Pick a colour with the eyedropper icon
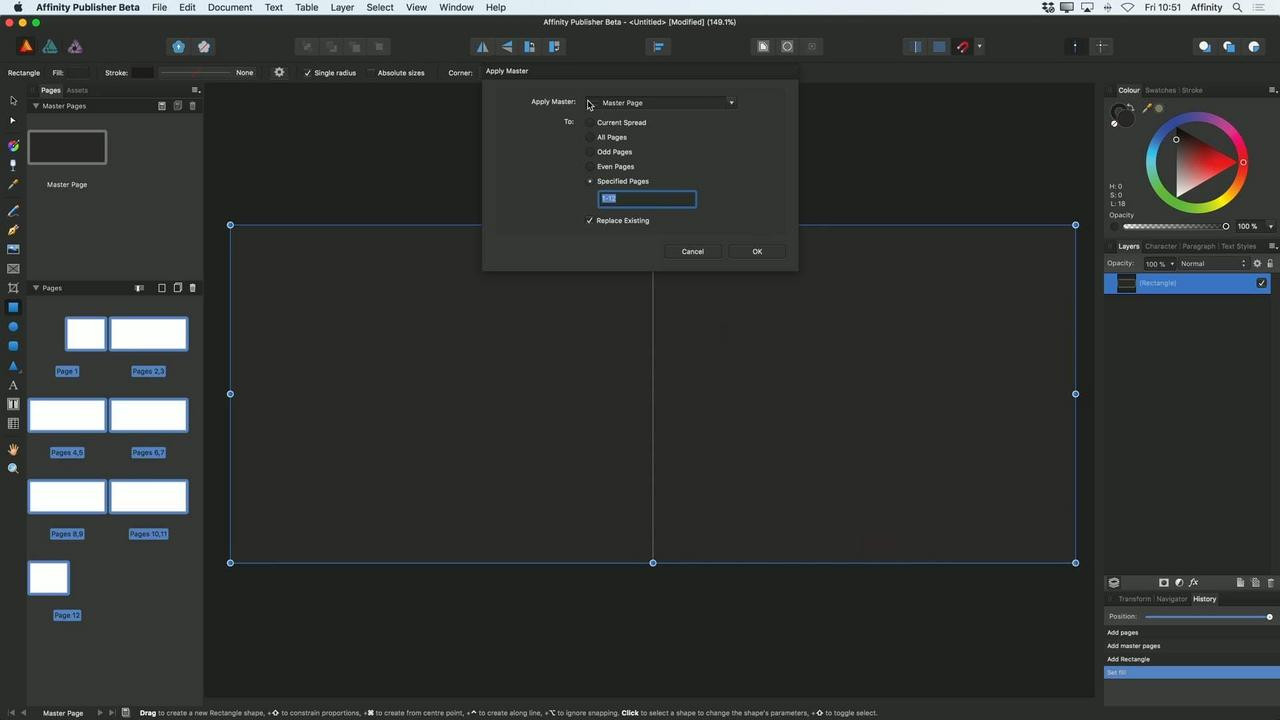1280x720 pixels. click(x=1147, y=108)
